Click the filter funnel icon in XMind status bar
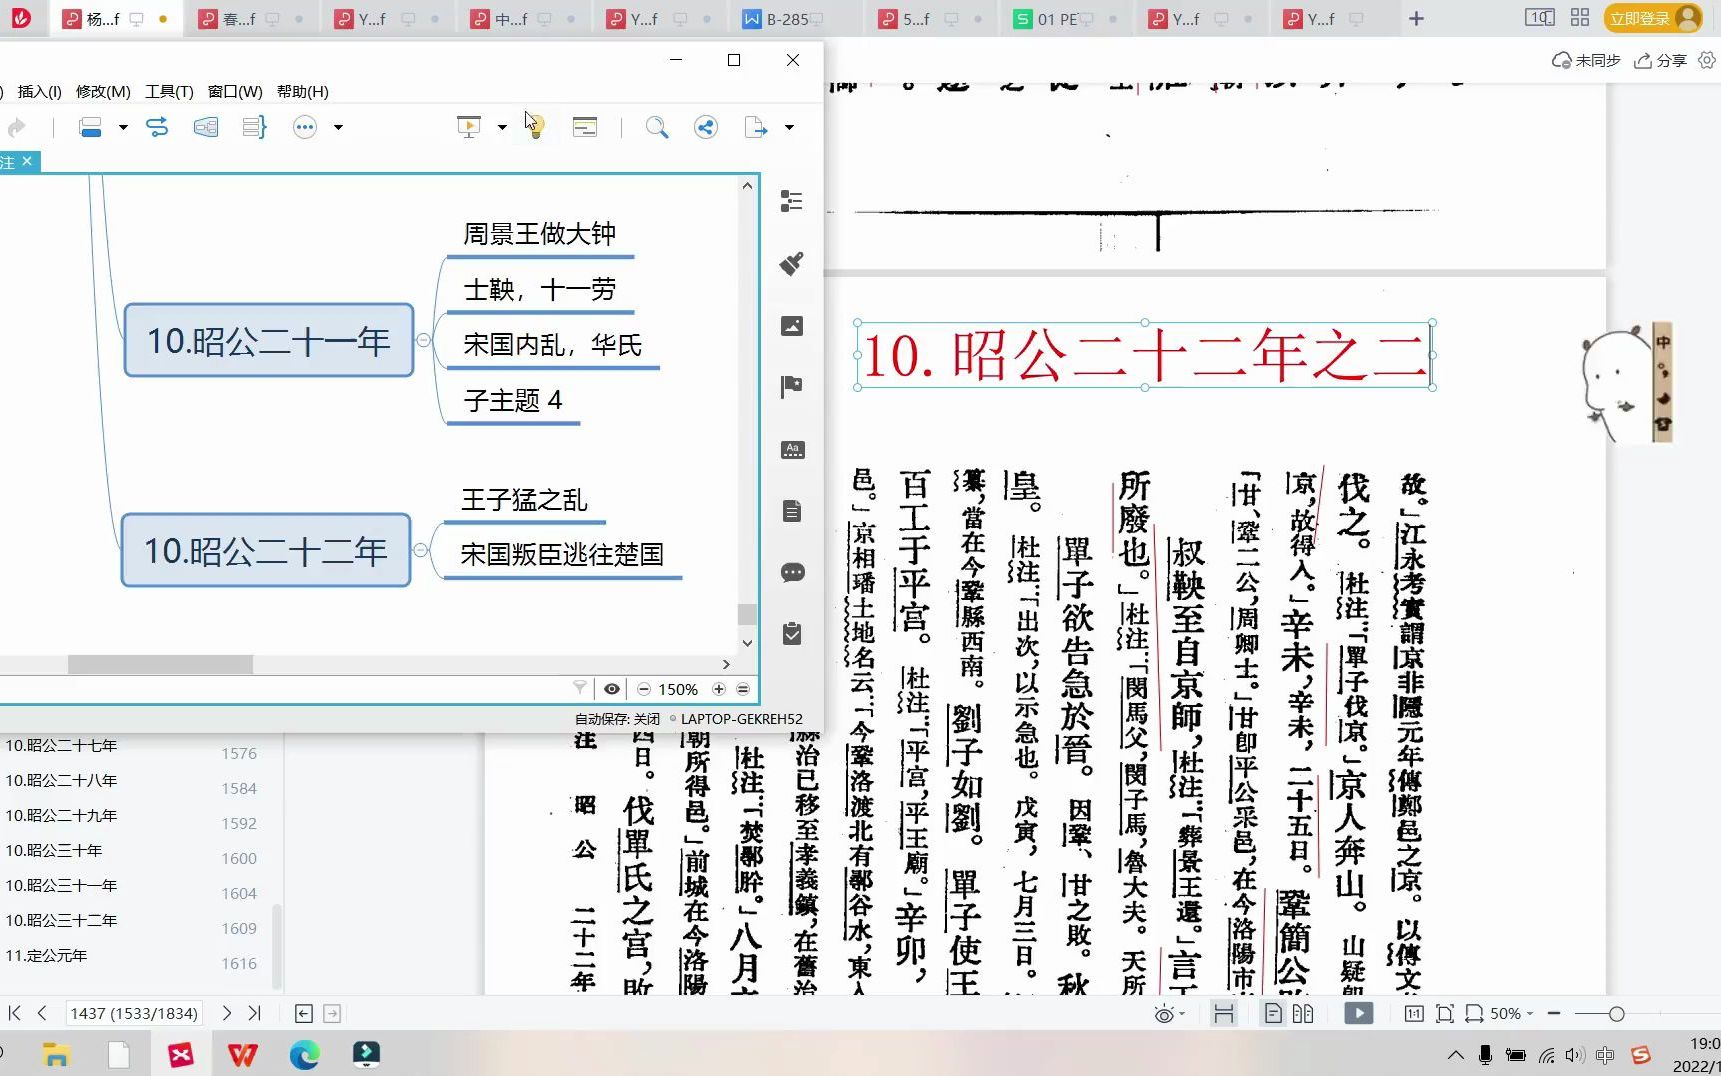 pos(580,688)
